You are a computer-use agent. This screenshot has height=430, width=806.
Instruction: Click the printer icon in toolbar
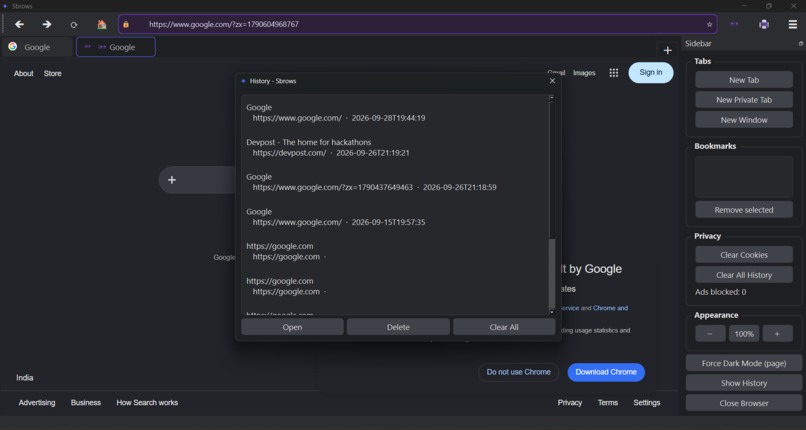(x=764, y=24)
